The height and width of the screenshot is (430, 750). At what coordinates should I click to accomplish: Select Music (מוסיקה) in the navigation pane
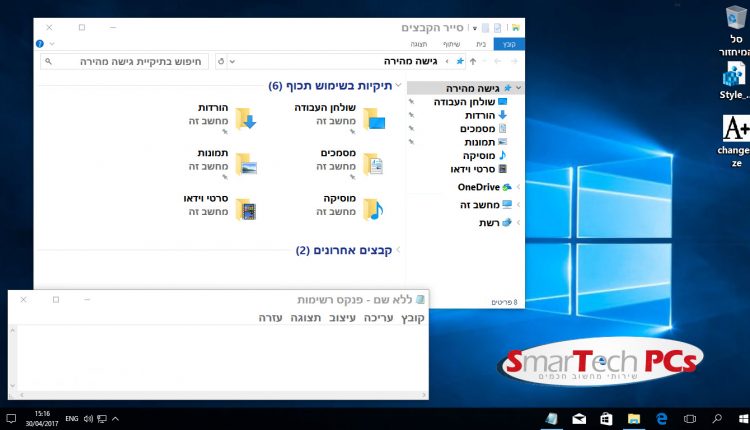pos(484,155)
